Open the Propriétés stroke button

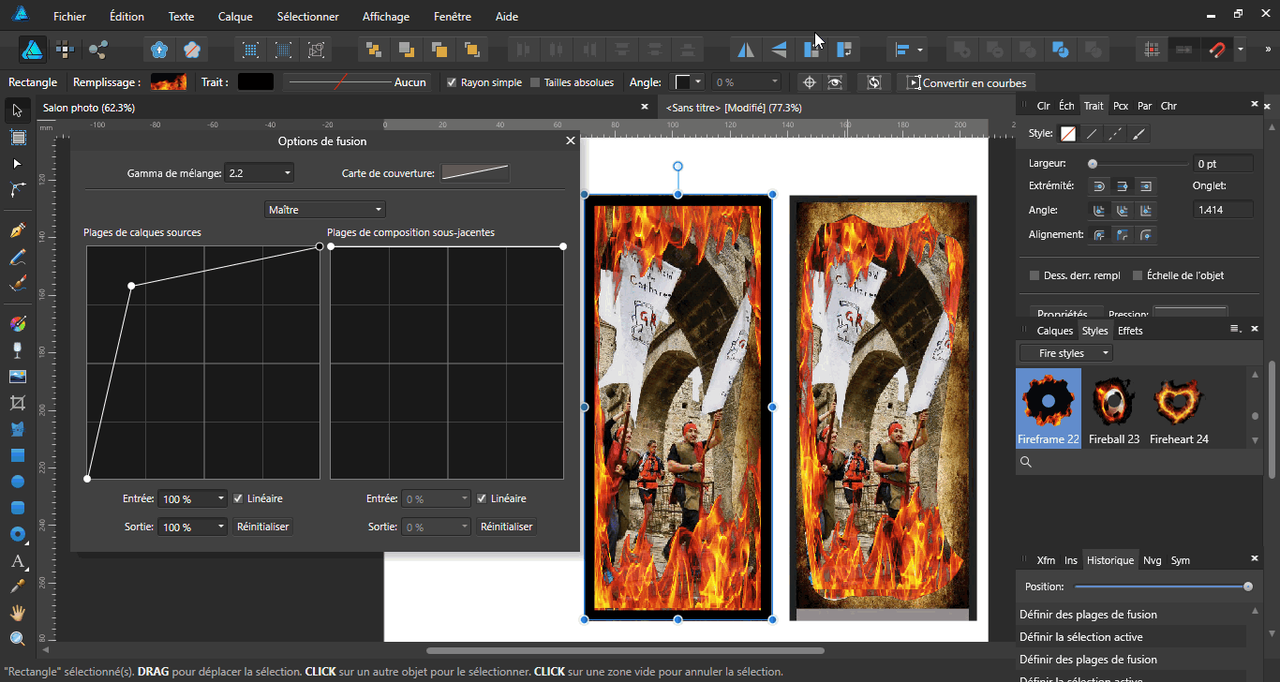pos(1067,313)
